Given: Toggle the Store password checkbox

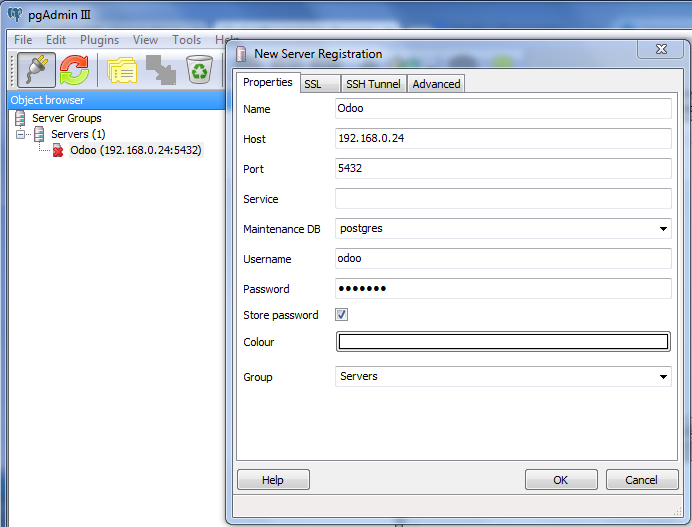Looking at the screenshot, I should click(341, 315).
